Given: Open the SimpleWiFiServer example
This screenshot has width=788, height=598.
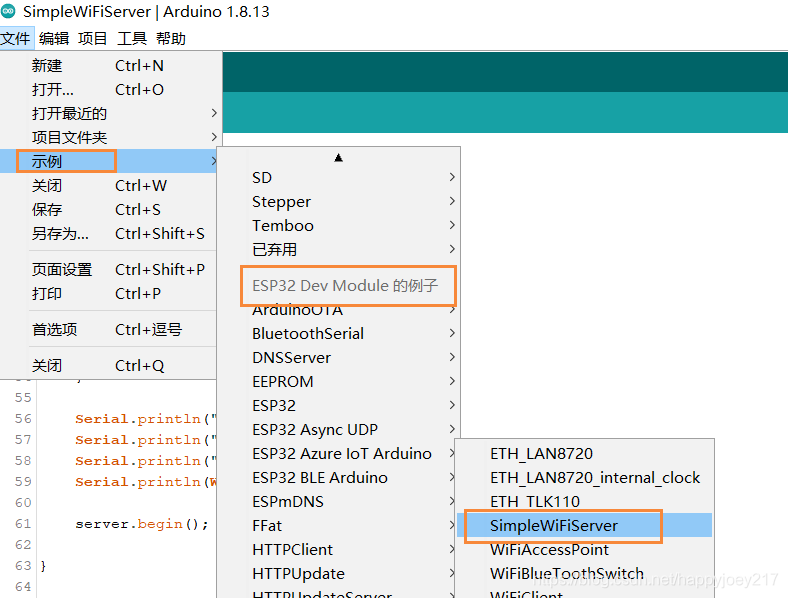Looking at the screenshot, I should 585,526.
